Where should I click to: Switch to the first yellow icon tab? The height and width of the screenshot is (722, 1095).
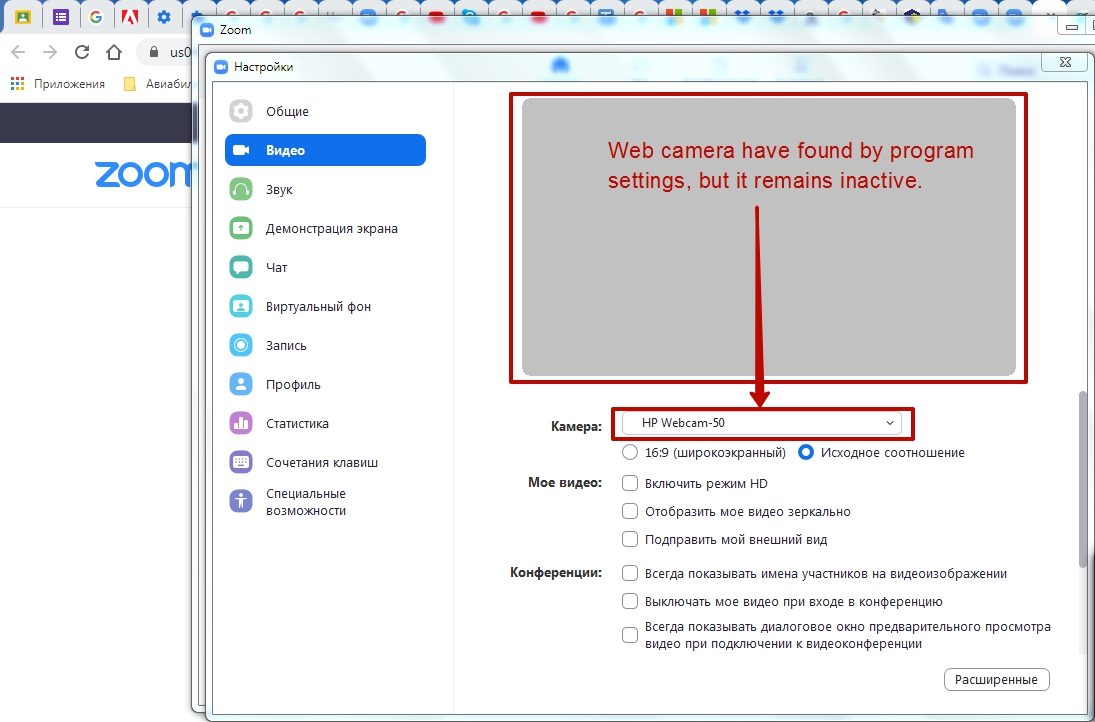tap(23, 17)
